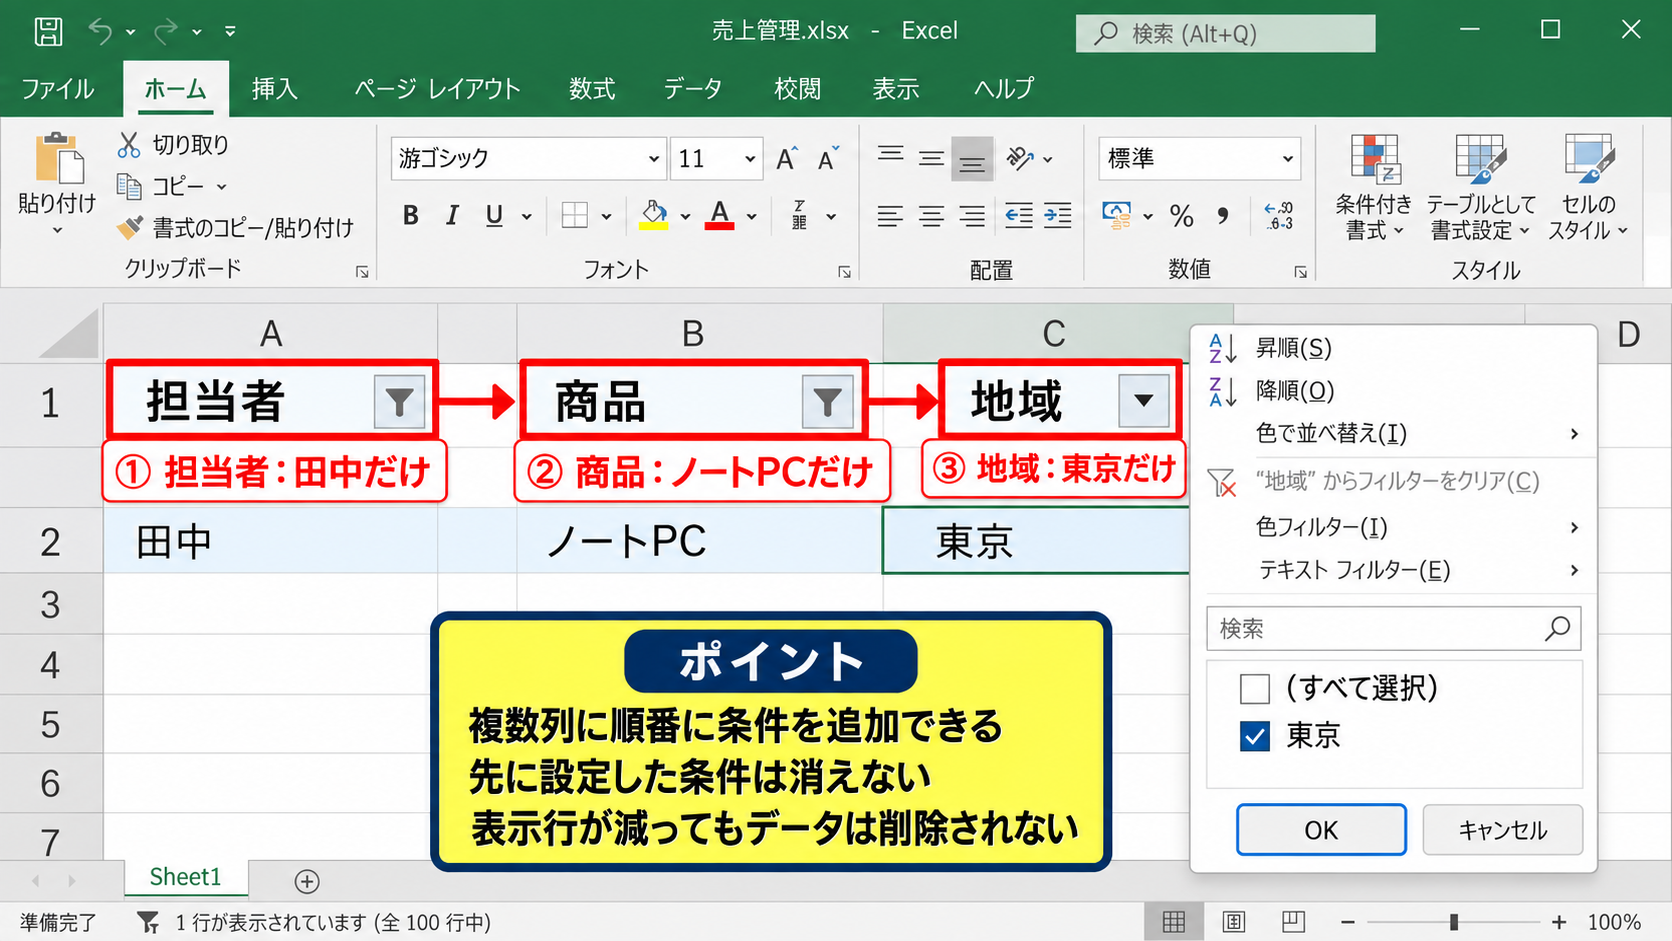Click the Paste (貼り付け) clipboard icon
This screenshot has width=1672, height=941.
click(58, 158)
